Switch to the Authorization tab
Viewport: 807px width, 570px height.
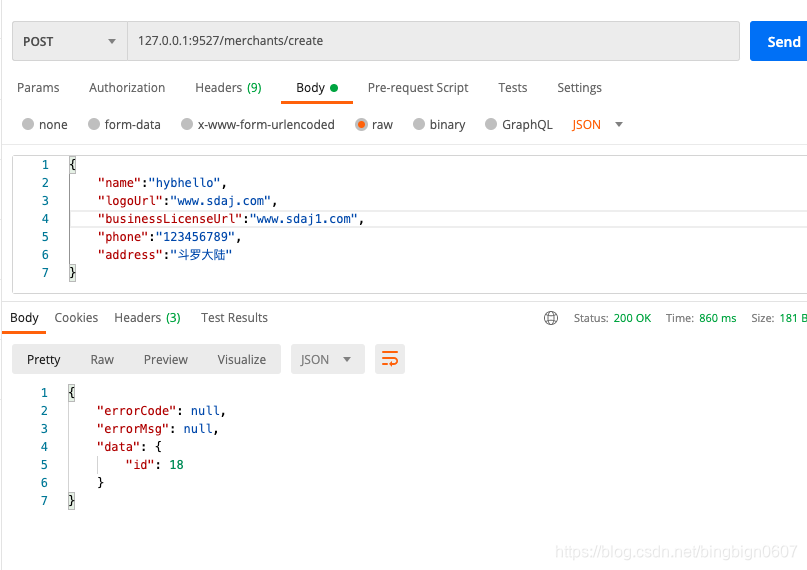coord(127,87)
